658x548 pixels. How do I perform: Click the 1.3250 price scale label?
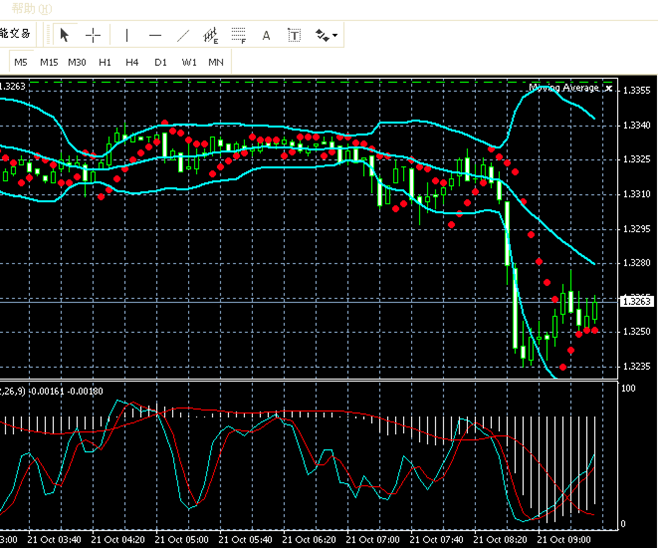click(637, 331)
